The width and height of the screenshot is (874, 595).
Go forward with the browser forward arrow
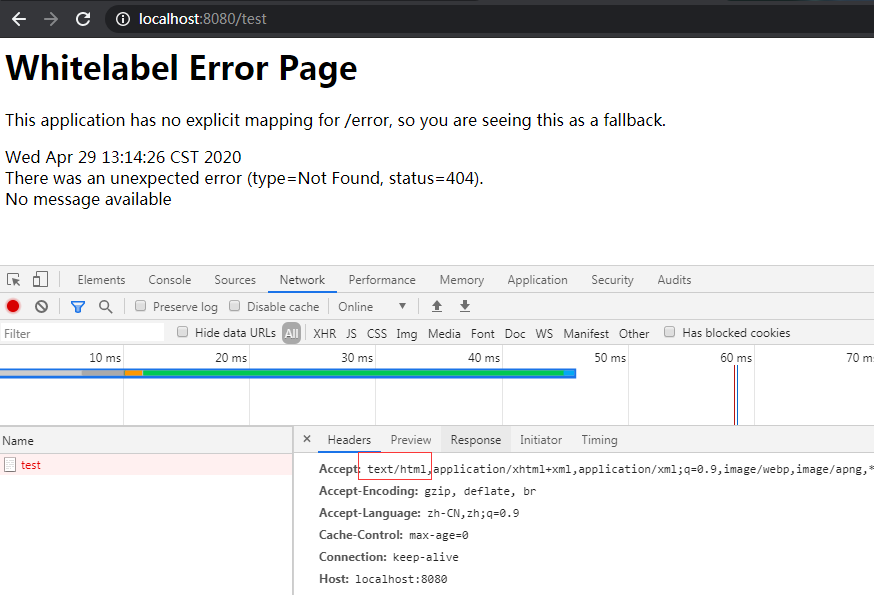pyautogui.click(x=51, y=19)
